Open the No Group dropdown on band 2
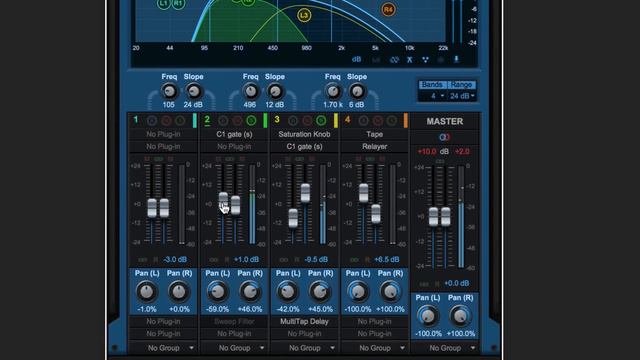The image size is (640, 360). pyautogui.click(x=234, y=348)
